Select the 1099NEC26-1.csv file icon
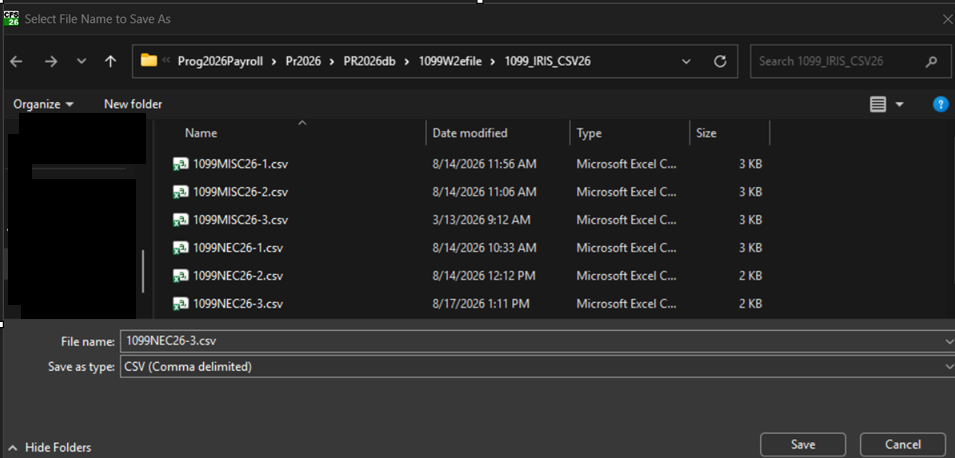This screenshot has width=955, height=458. click(180, 248)
